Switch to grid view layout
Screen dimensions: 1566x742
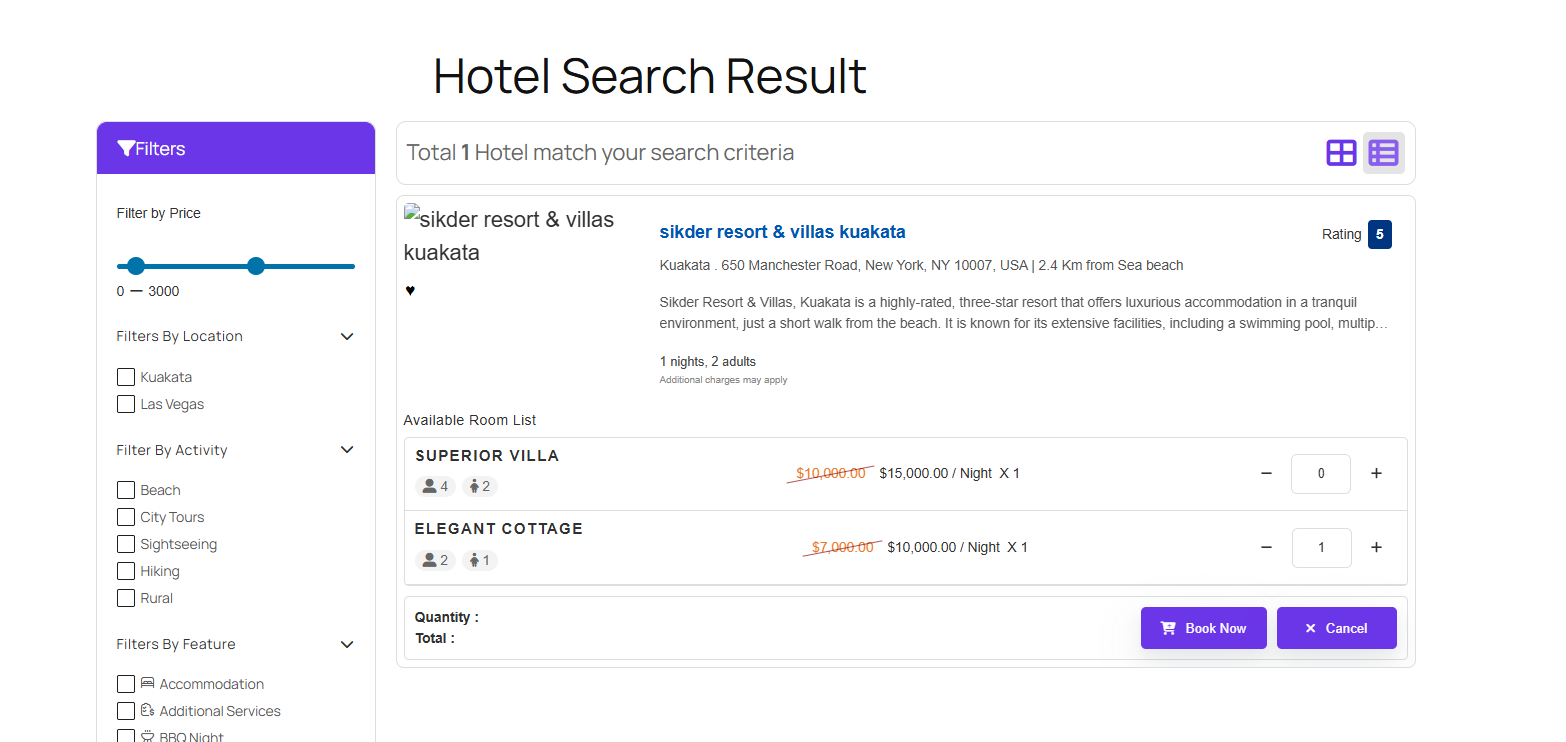pyautogui.click(x=1341, y=153)
